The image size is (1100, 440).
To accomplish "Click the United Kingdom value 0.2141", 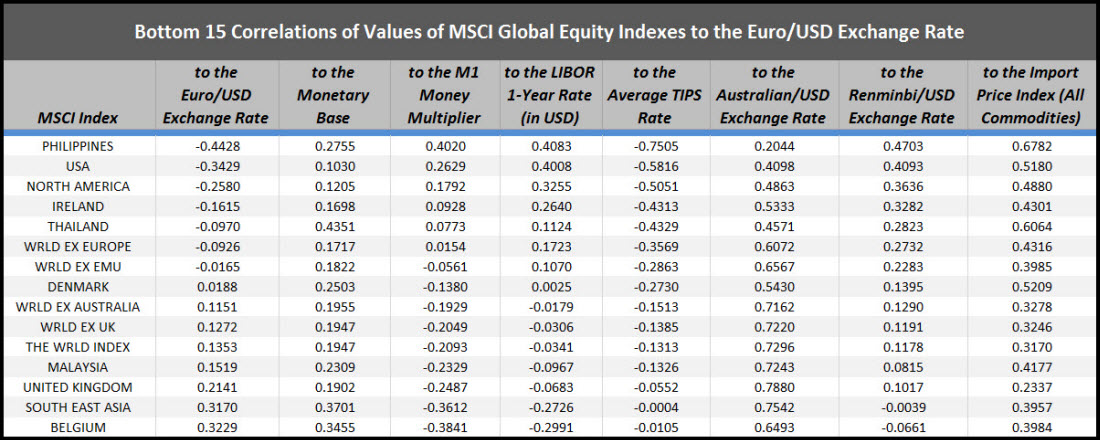I will click(216, 387).
